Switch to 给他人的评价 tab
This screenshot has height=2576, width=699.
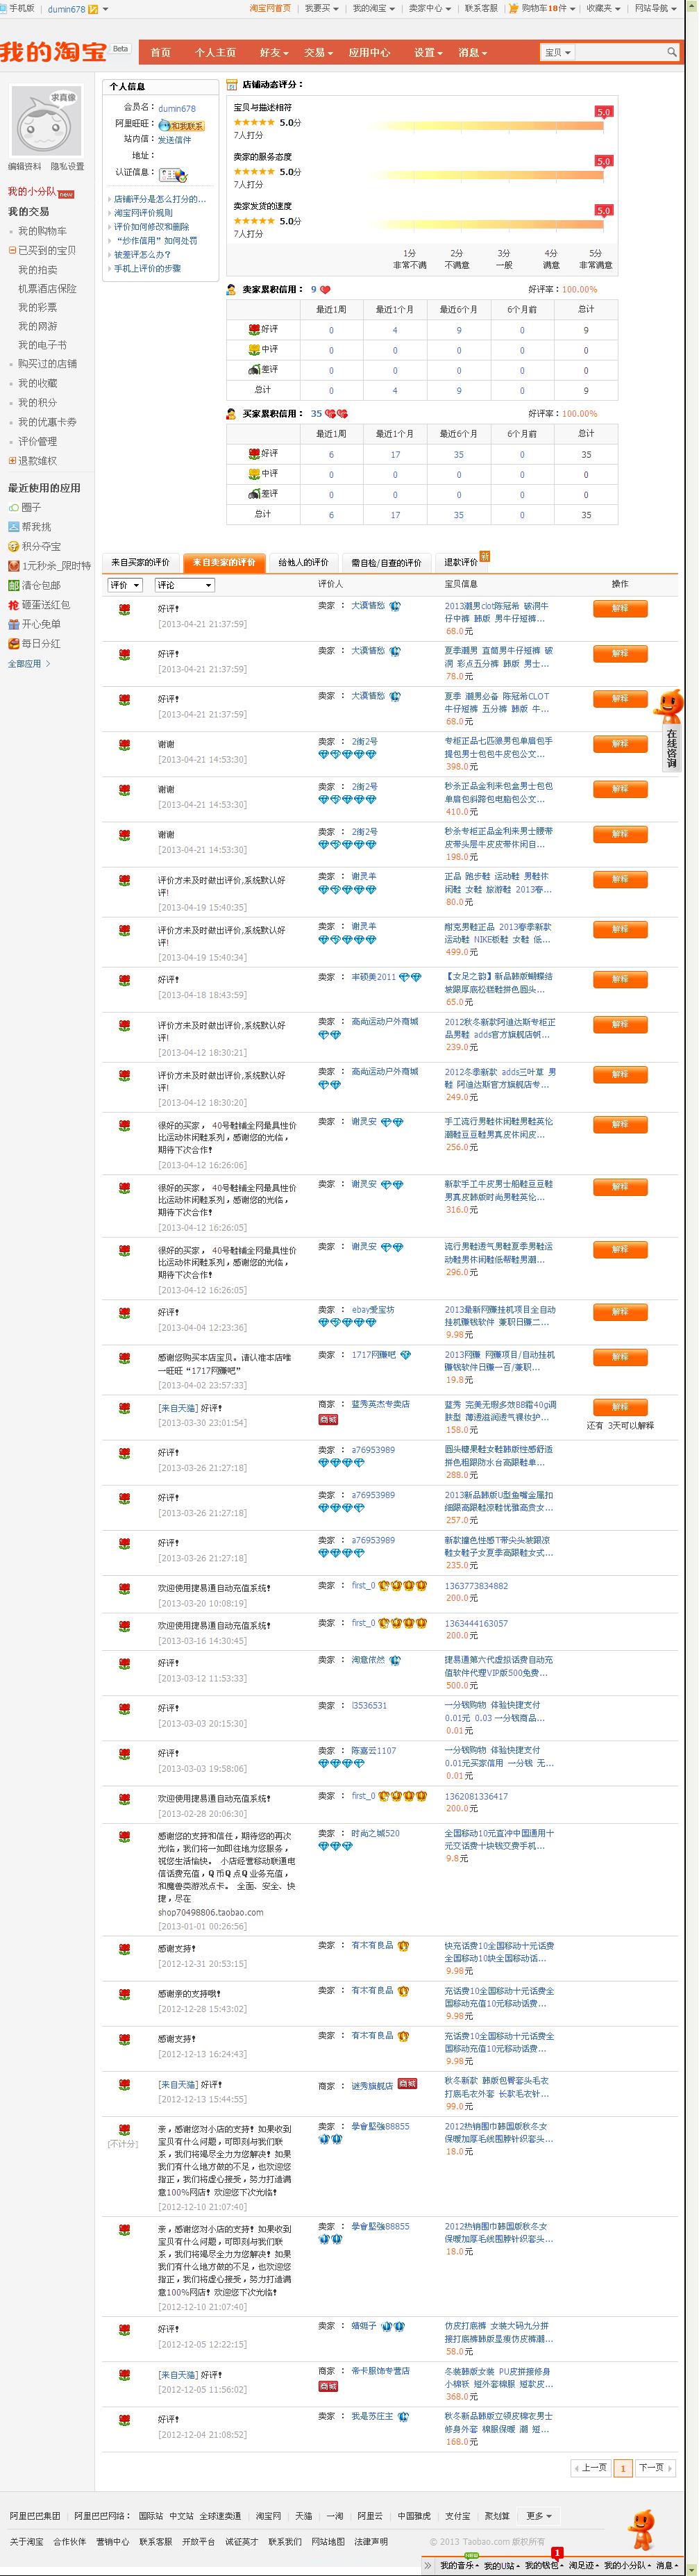[303, 563]
